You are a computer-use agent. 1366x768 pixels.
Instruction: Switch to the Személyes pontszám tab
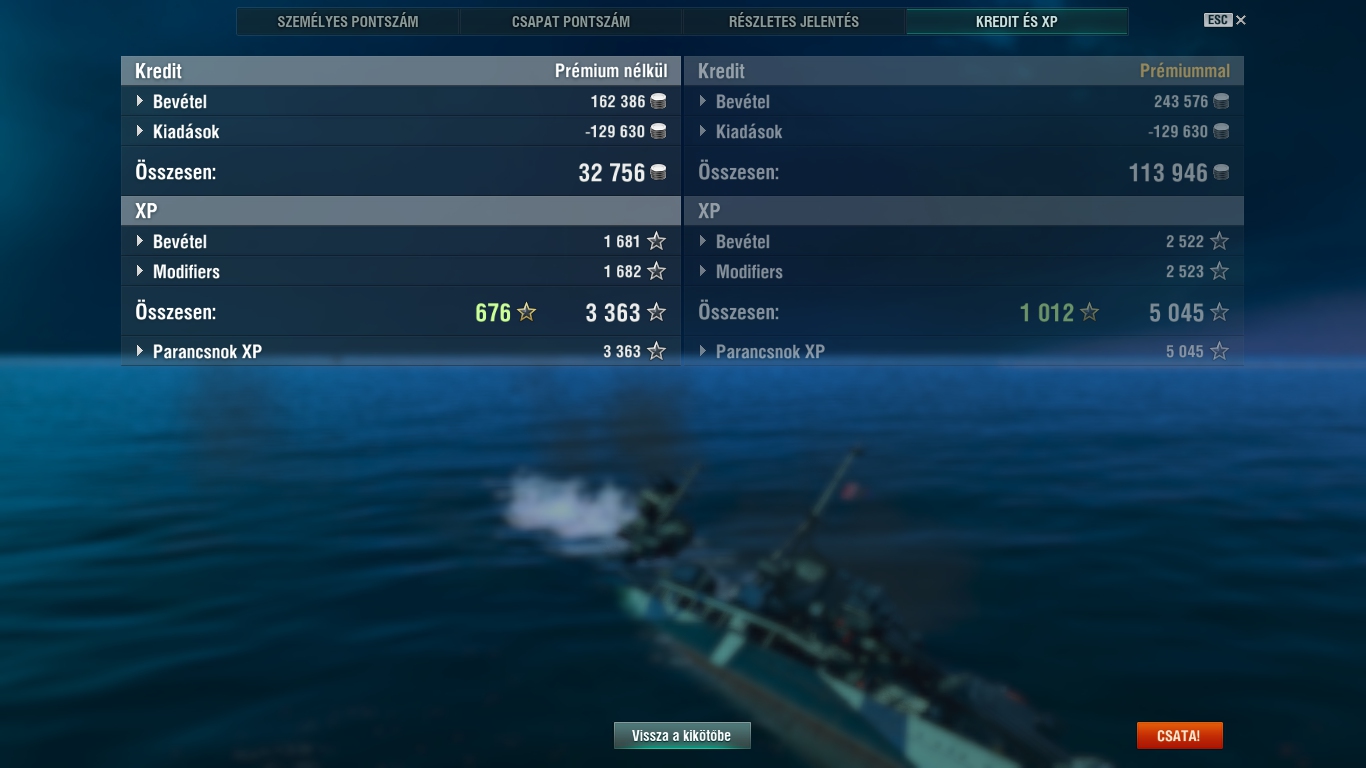pyautogui.click(x=348, y=21)
